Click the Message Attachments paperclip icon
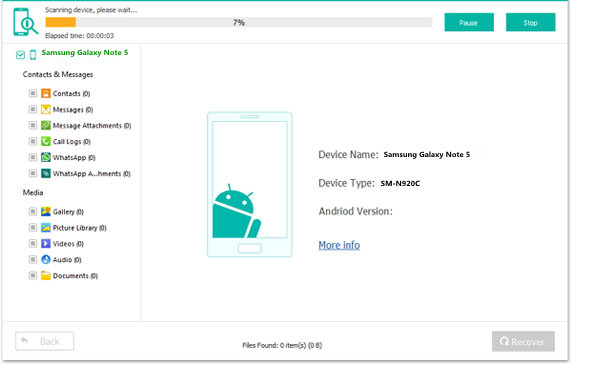 coord(46,125)
